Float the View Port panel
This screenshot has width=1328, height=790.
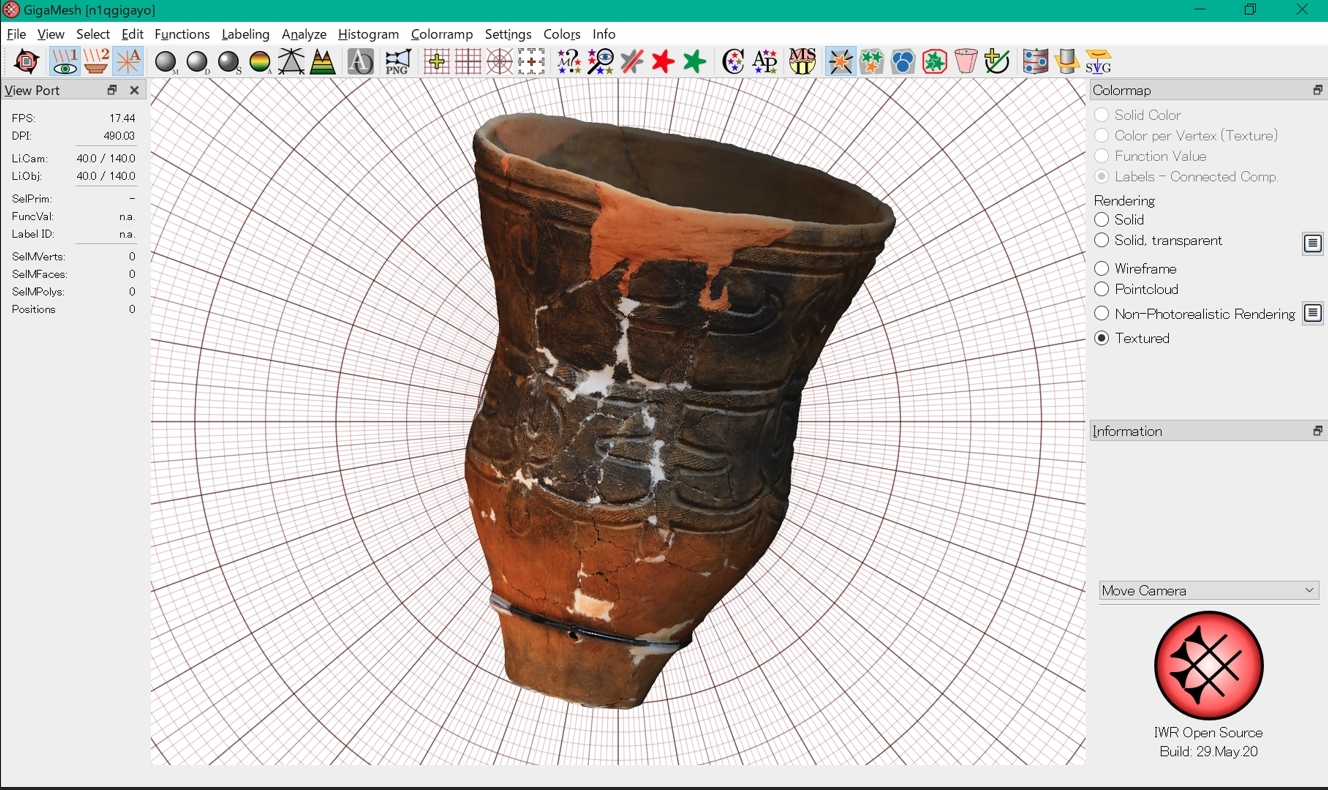[112, 90]
